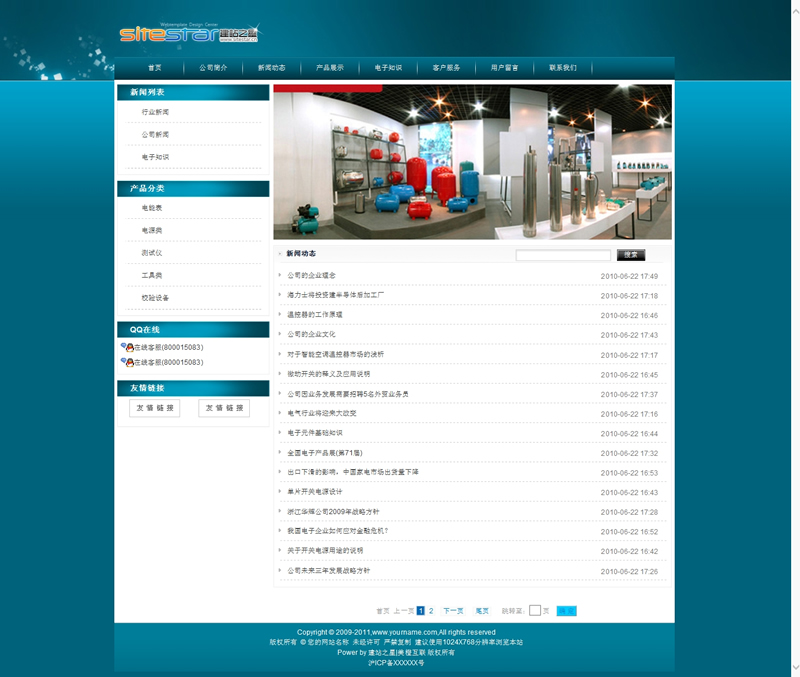Select 用户留言 in the navigation bar

504,68
